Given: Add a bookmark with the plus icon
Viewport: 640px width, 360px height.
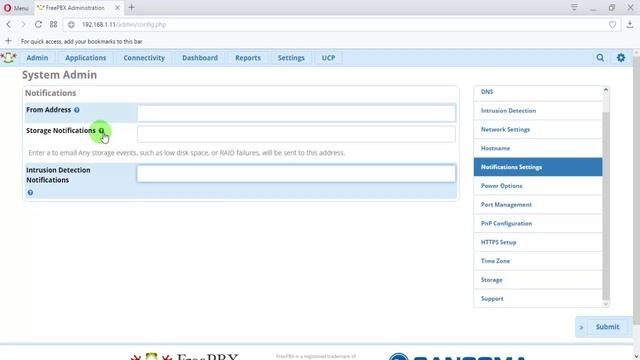Looking at the screenshot, I should (8, 41).
